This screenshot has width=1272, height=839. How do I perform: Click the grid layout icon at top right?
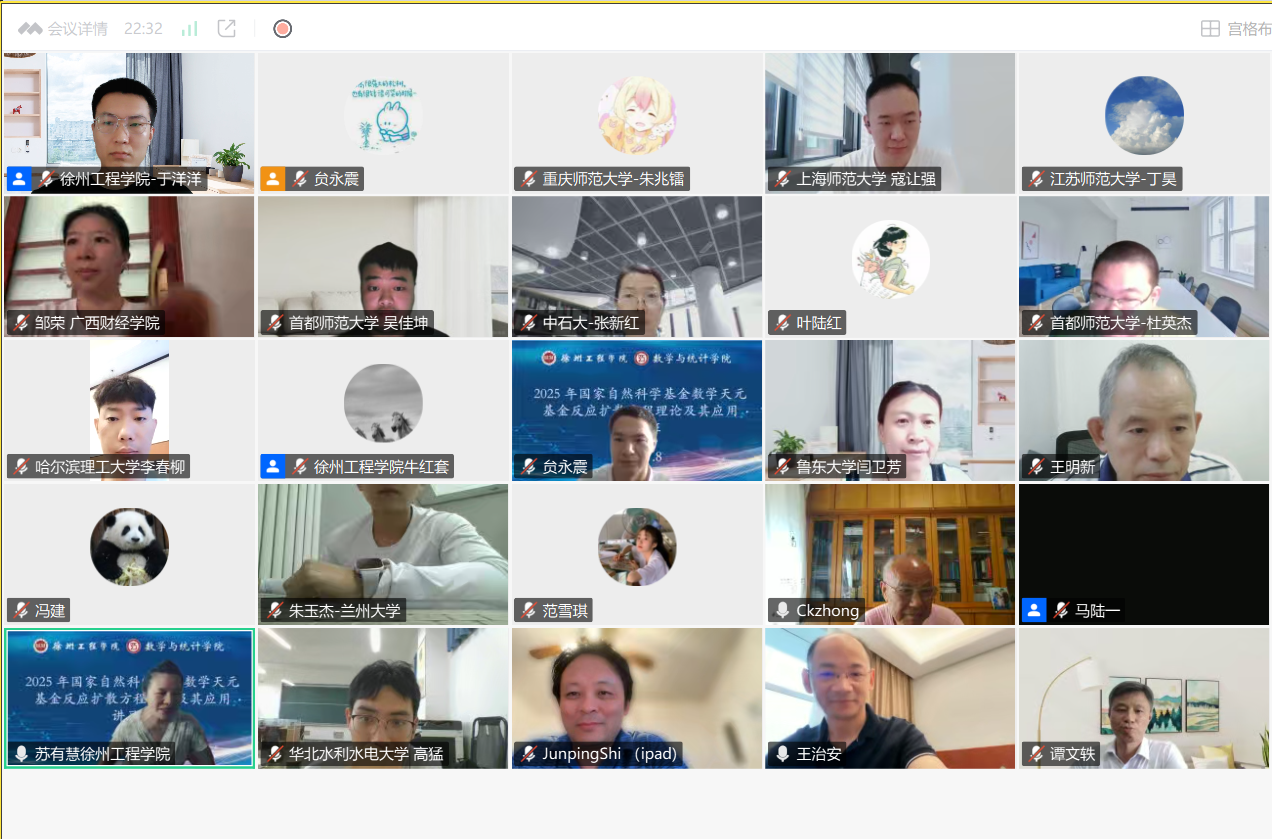coord(1210,29)
